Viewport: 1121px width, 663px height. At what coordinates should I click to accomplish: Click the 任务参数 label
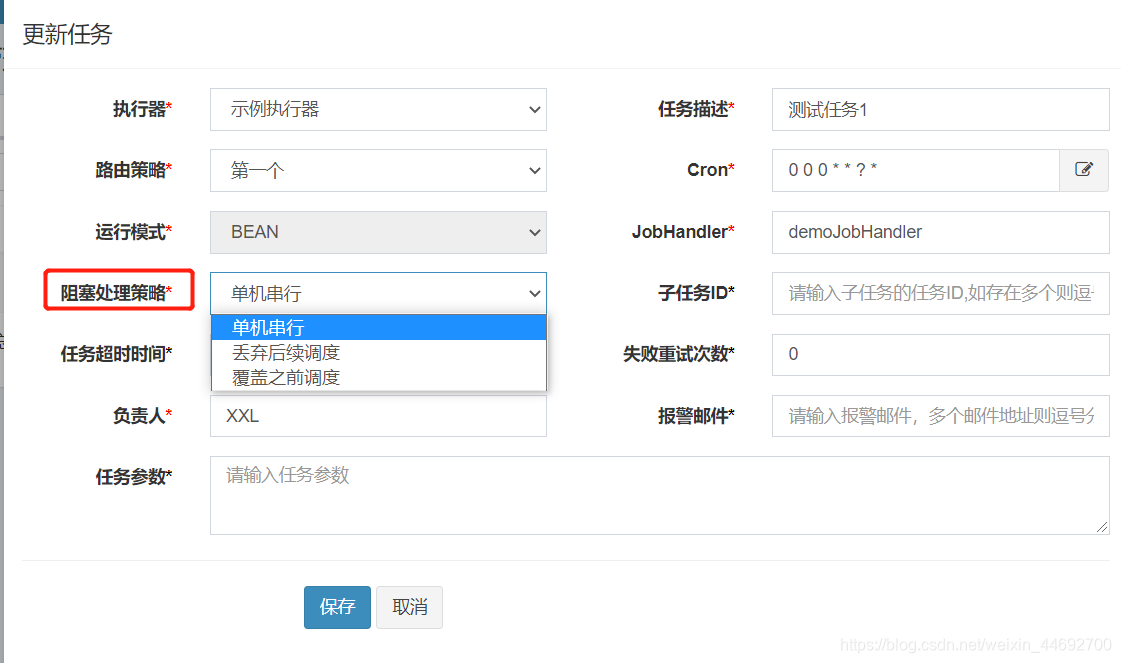[134, 477]
